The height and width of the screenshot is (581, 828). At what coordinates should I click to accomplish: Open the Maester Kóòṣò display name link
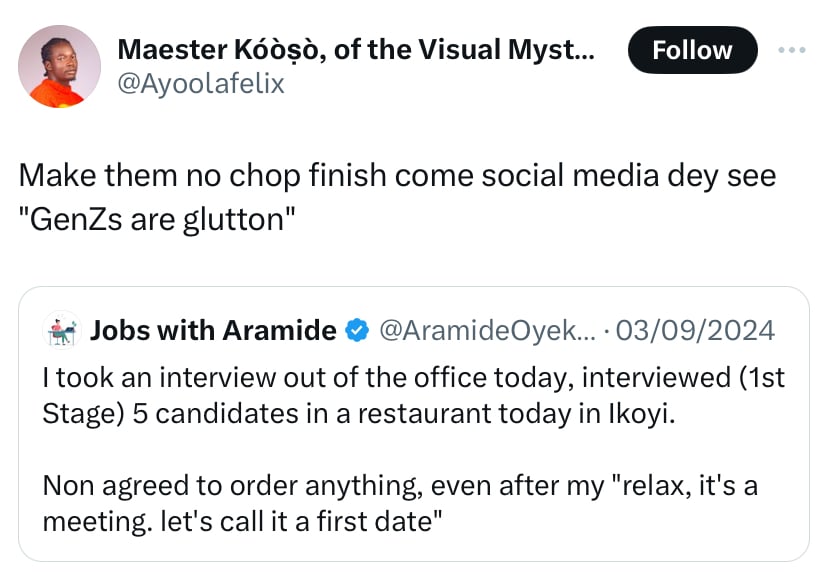[355, 48]
